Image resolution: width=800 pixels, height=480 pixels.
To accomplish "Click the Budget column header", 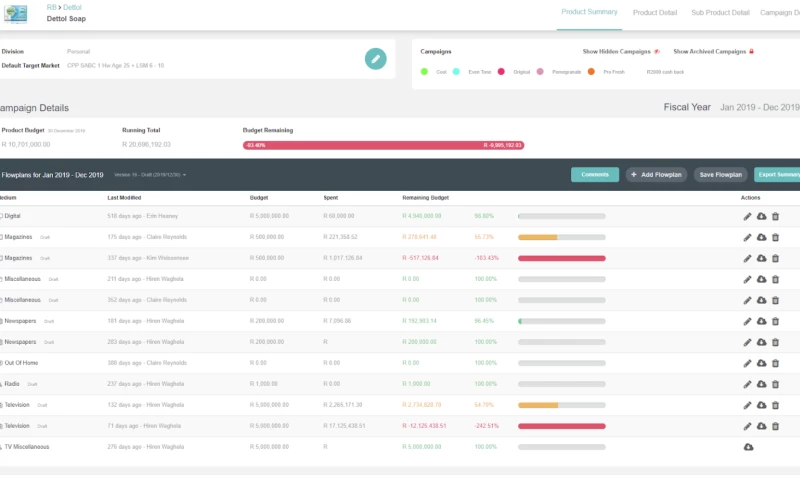I will (x=259, y=198).
